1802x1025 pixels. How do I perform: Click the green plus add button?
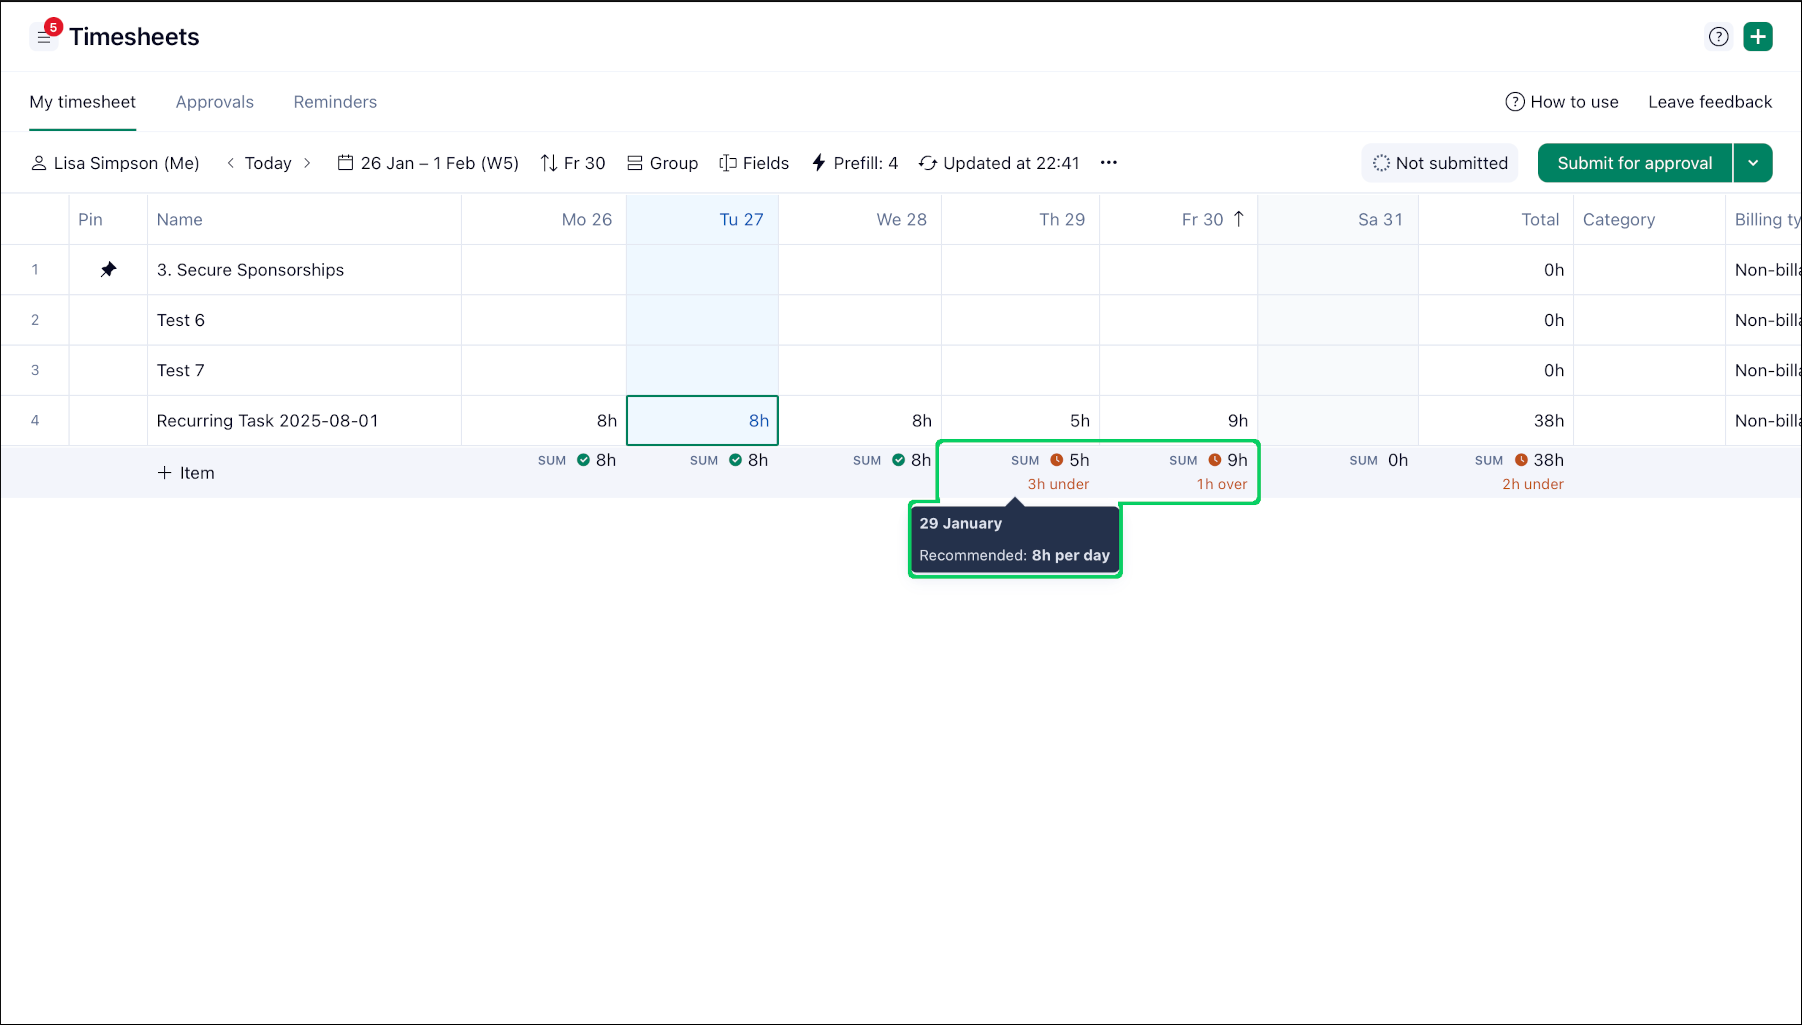(x=1757, y=37)
